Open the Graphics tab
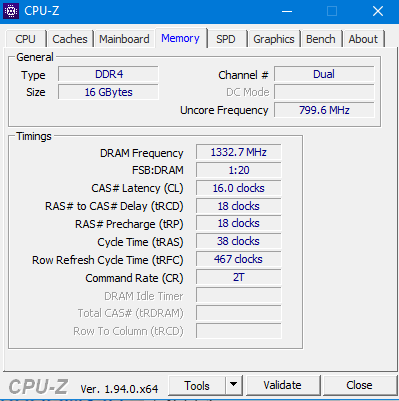Screen dimensions: 399x401 274,39
